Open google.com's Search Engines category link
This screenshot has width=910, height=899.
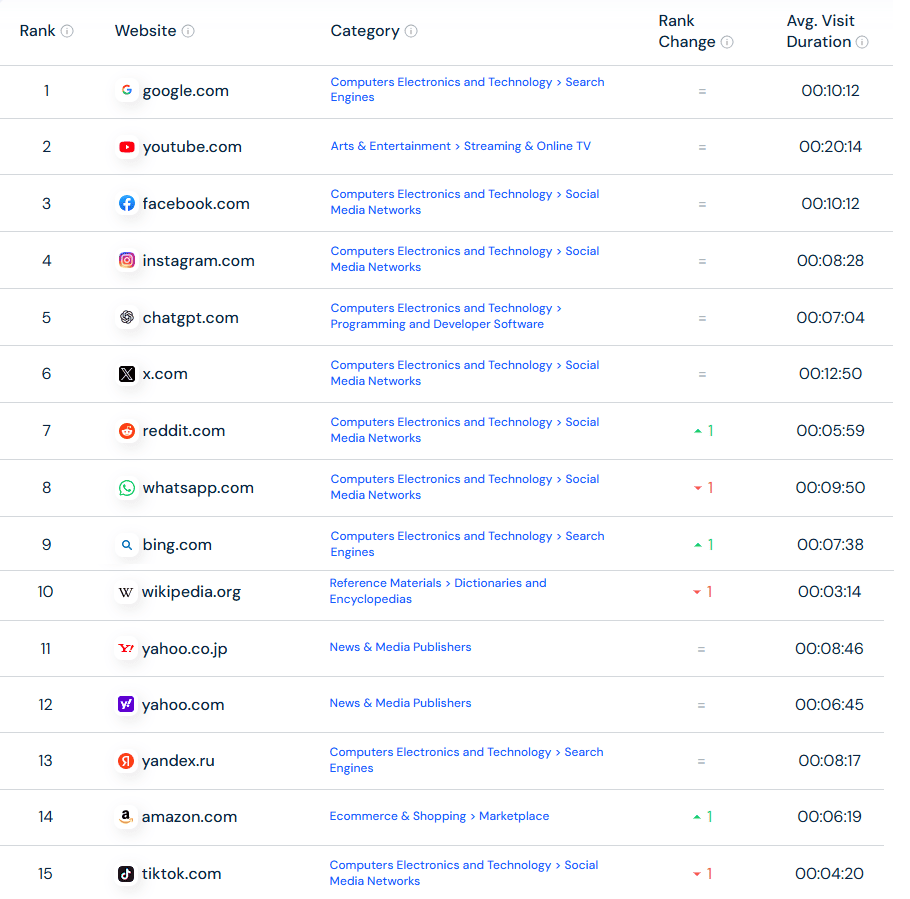(467, 89)
